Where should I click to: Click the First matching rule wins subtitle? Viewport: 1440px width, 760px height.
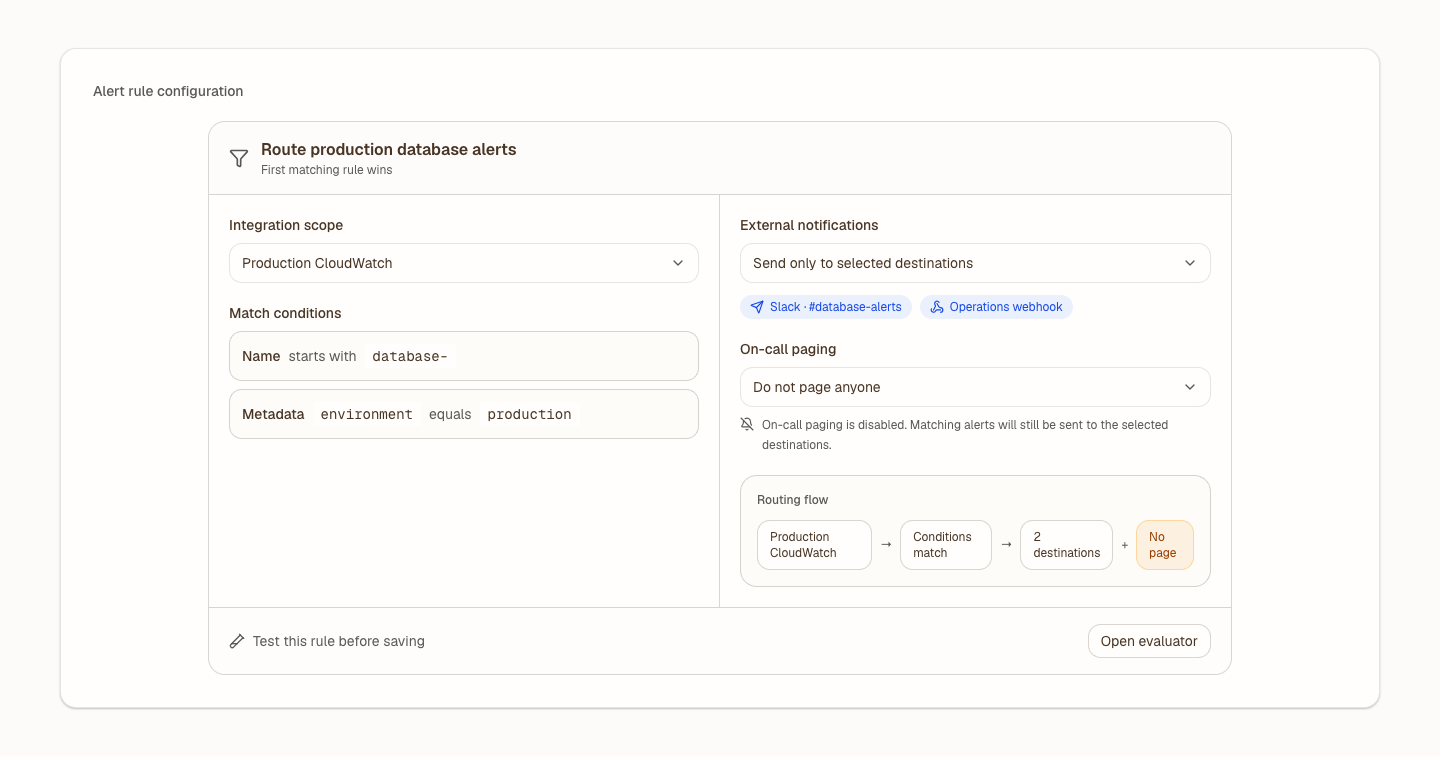click(327, 170)
